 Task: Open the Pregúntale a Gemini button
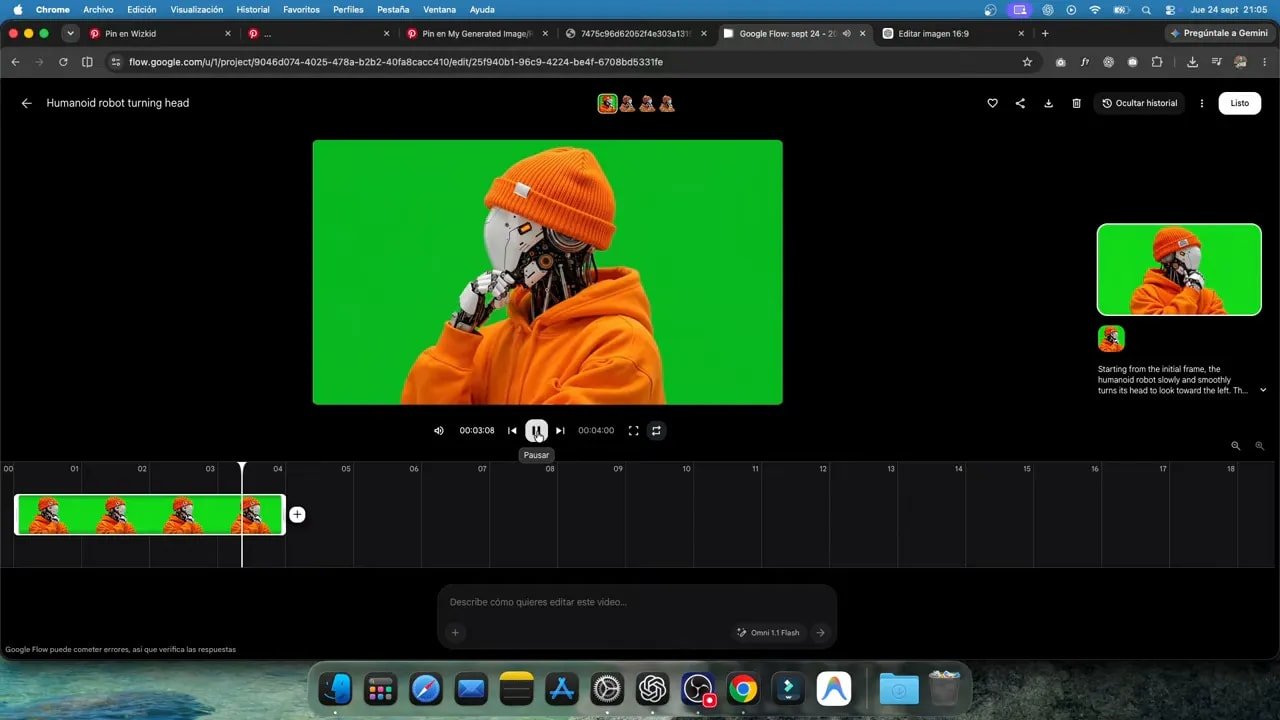1219,33
